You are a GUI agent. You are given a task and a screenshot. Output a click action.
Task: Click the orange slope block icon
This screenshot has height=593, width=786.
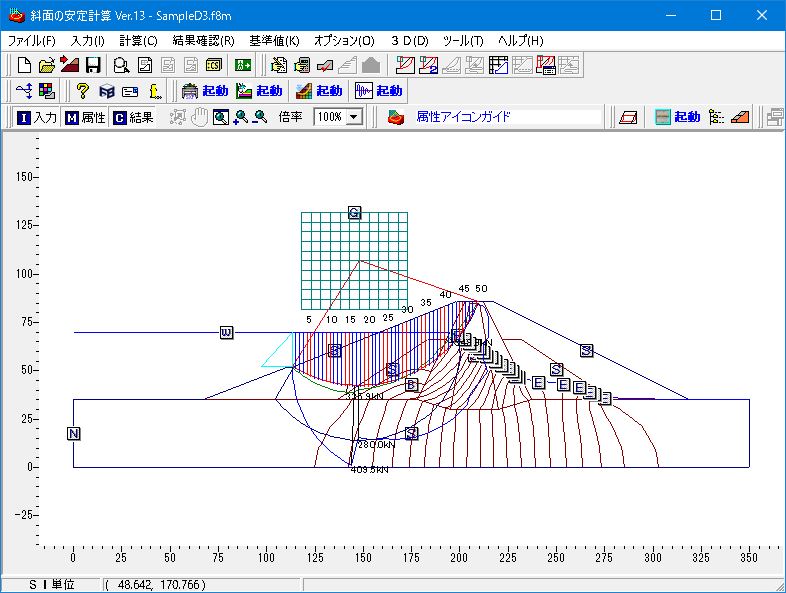pyautogui.click(x=740, y=117)
